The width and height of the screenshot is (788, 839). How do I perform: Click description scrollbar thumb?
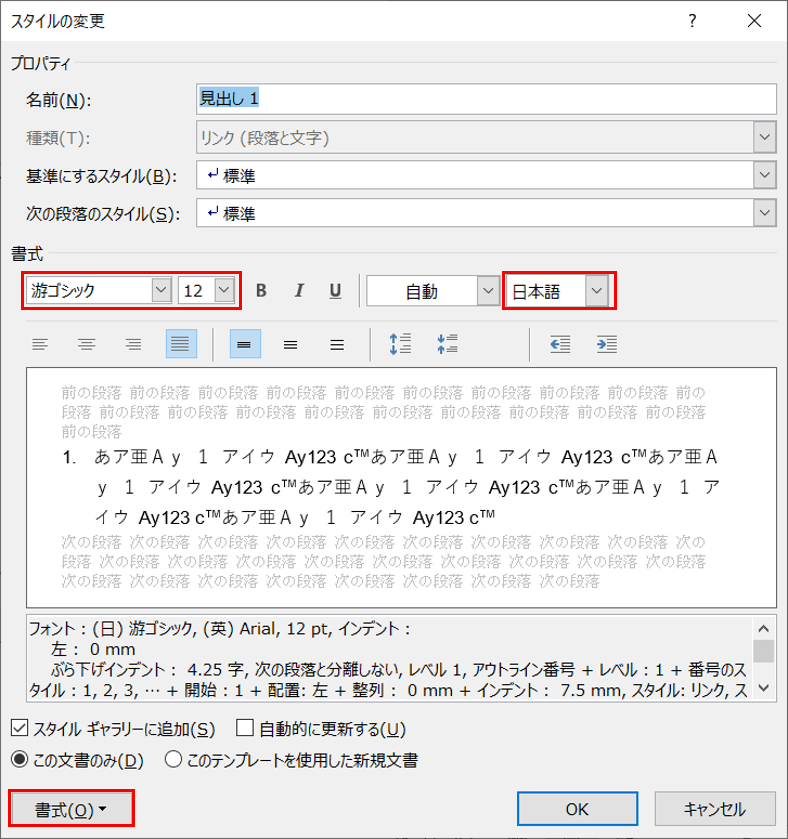(764, 651)
